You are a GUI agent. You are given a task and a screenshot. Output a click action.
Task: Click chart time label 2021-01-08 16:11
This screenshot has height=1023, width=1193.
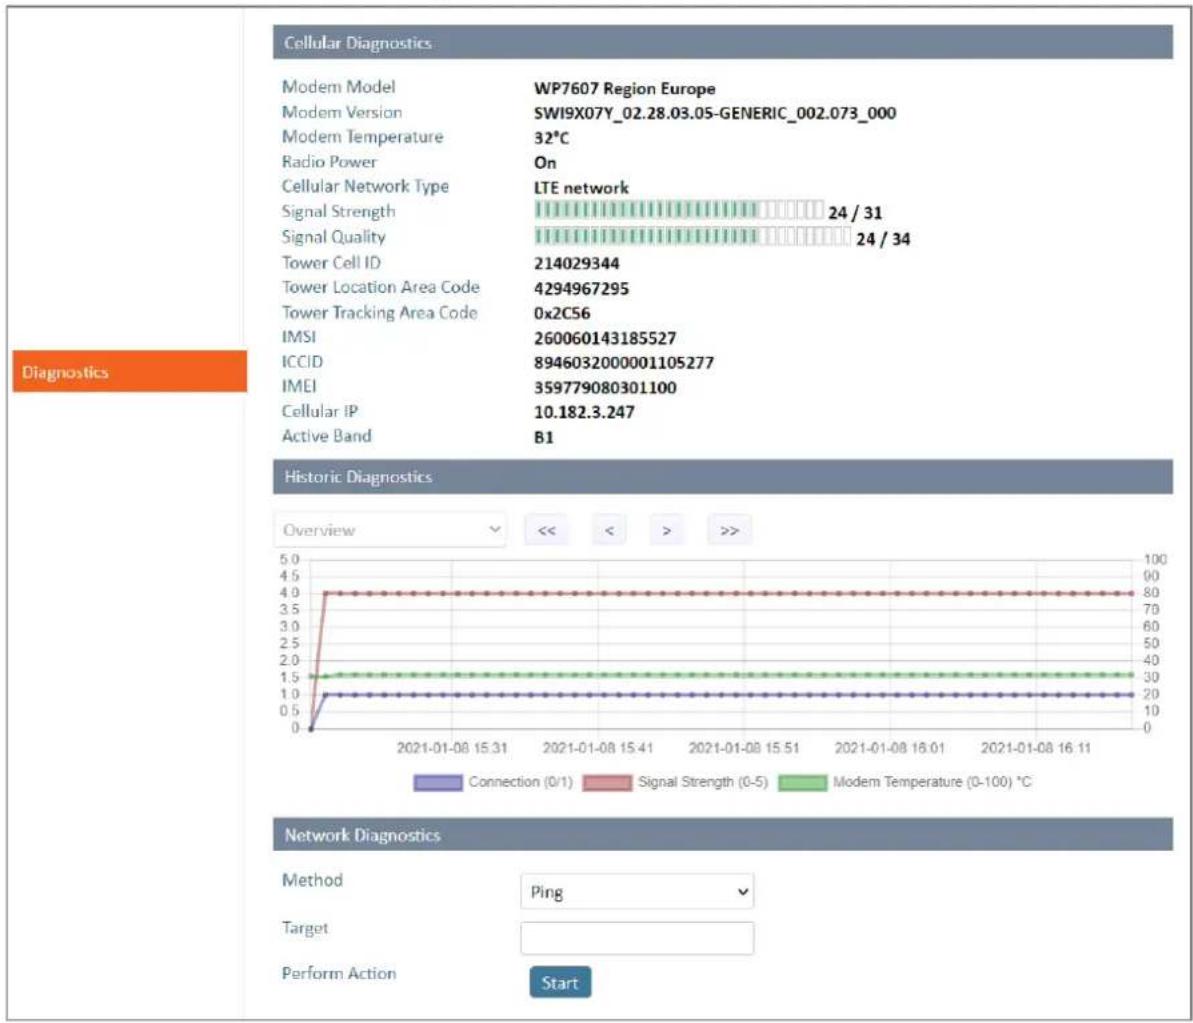point(1036,748)
